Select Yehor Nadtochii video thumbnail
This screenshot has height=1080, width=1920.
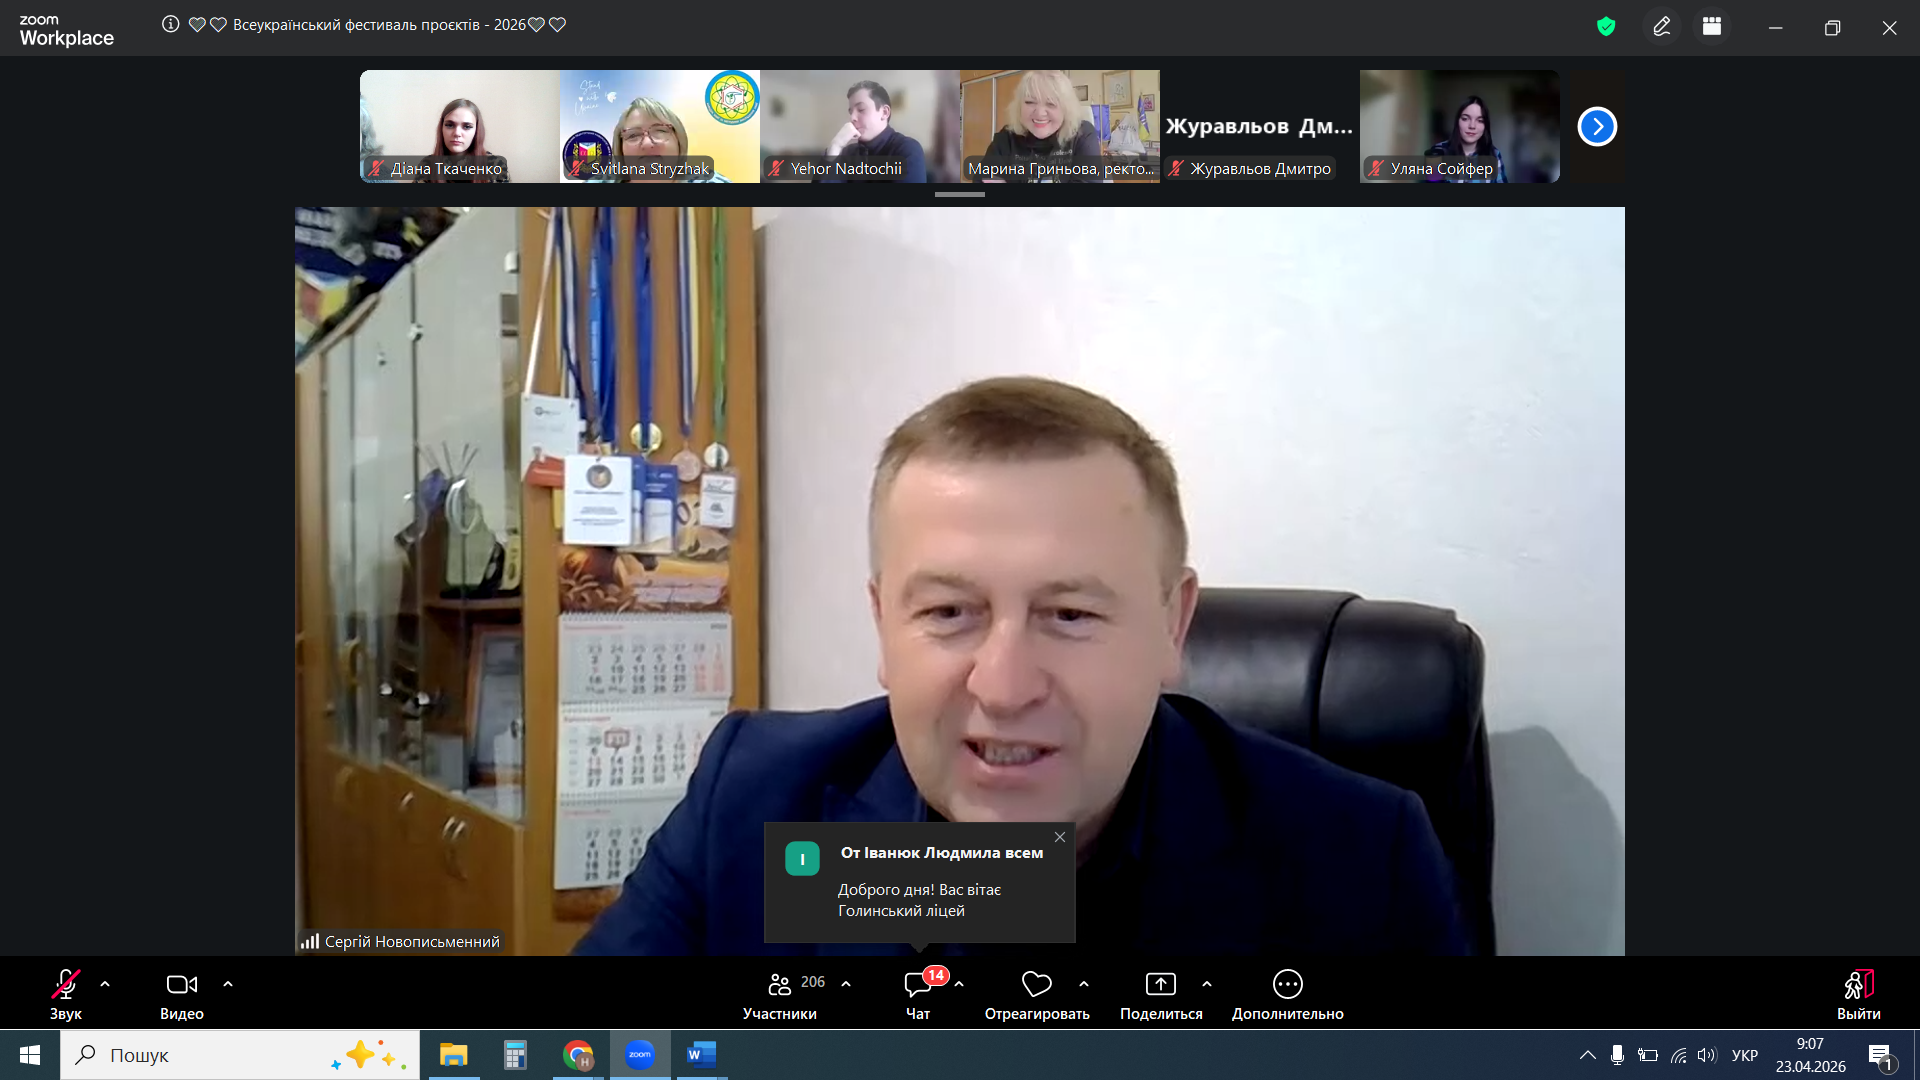point(859,126)
